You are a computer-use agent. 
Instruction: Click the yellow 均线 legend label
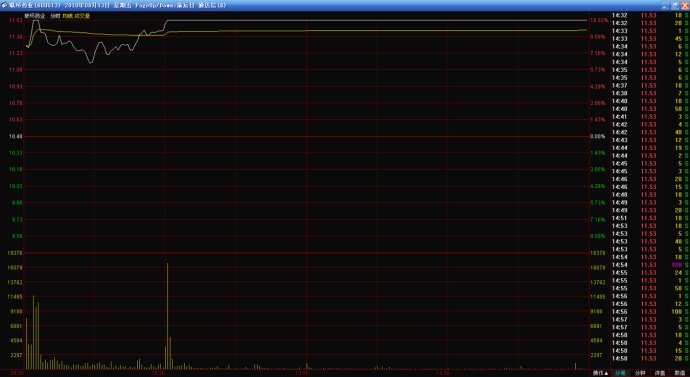tap(67, 16)
